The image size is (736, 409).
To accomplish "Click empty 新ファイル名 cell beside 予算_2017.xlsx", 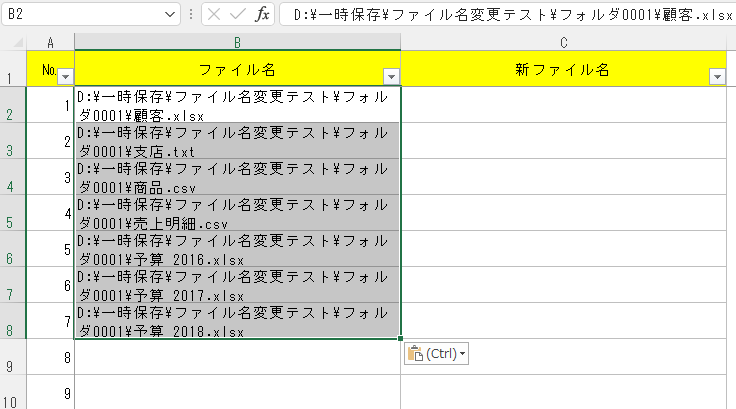I will [x=563, y=285].
